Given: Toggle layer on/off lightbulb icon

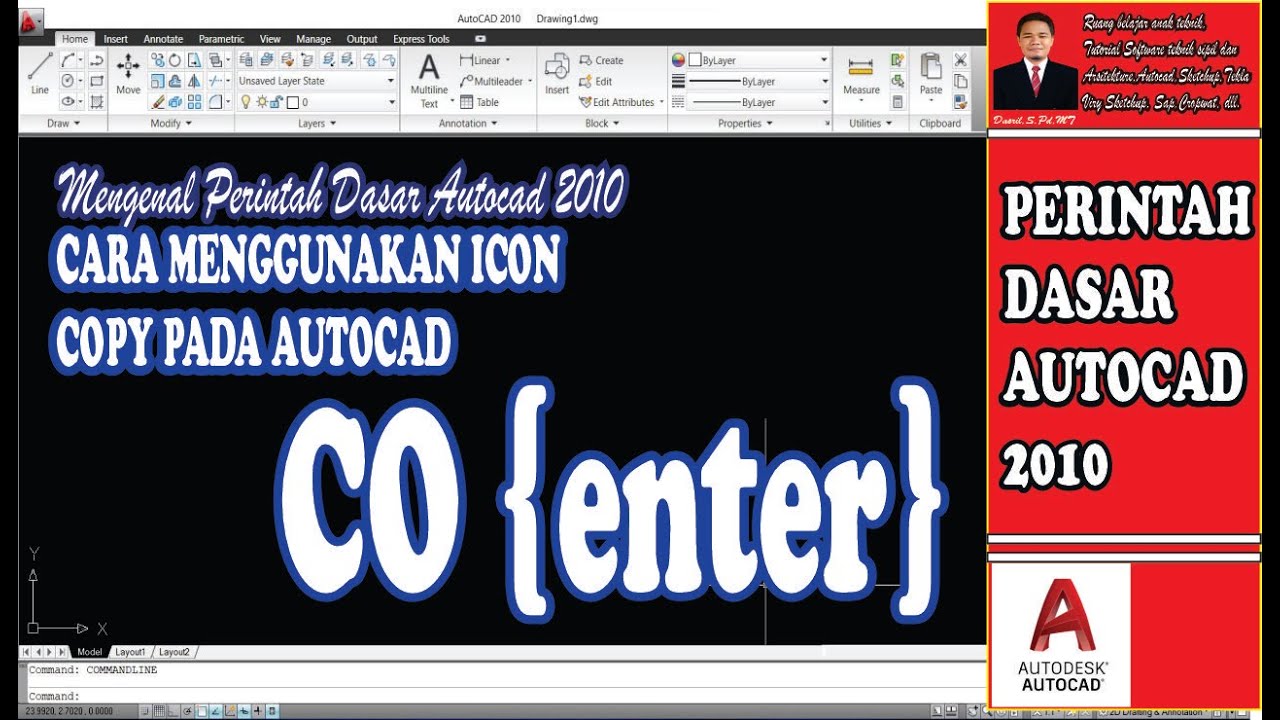Looking at the screenshot, I should pyautogui.click(x=245, y=102).
